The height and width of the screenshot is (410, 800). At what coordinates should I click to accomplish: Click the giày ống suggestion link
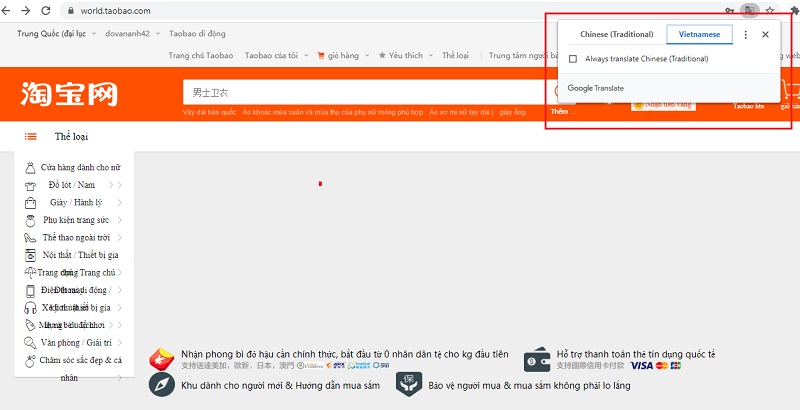[x=512, y=112]
